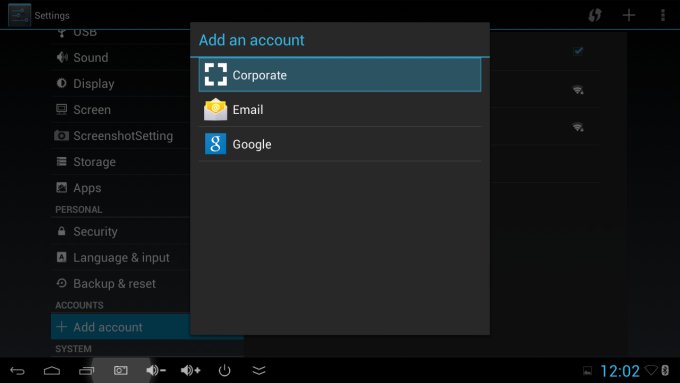
Task: Click the ScreenshotSetting camera icon
Action: click(x=61, y=136)
